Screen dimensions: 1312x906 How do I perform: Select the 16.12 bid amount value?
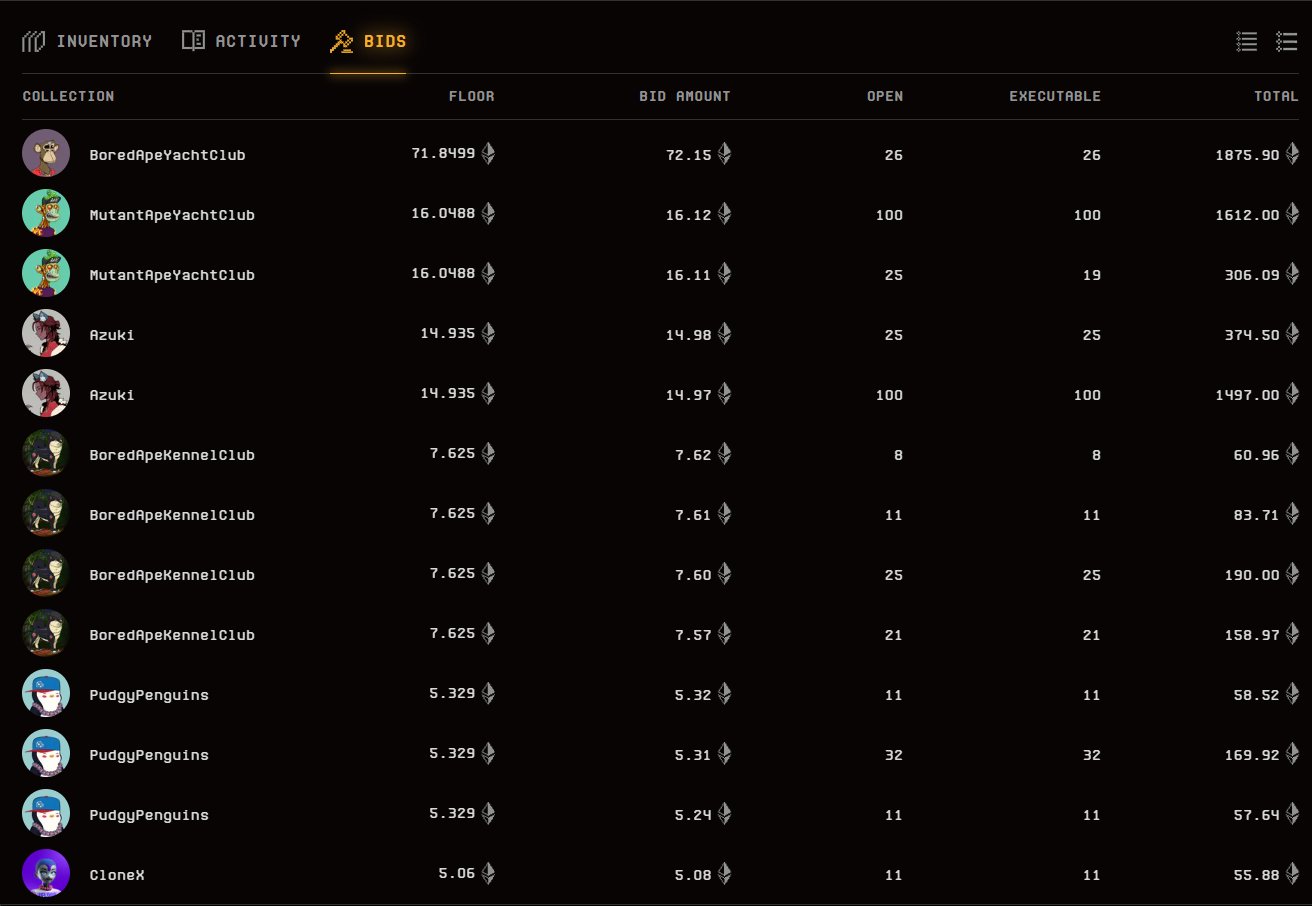click(689, 215)
